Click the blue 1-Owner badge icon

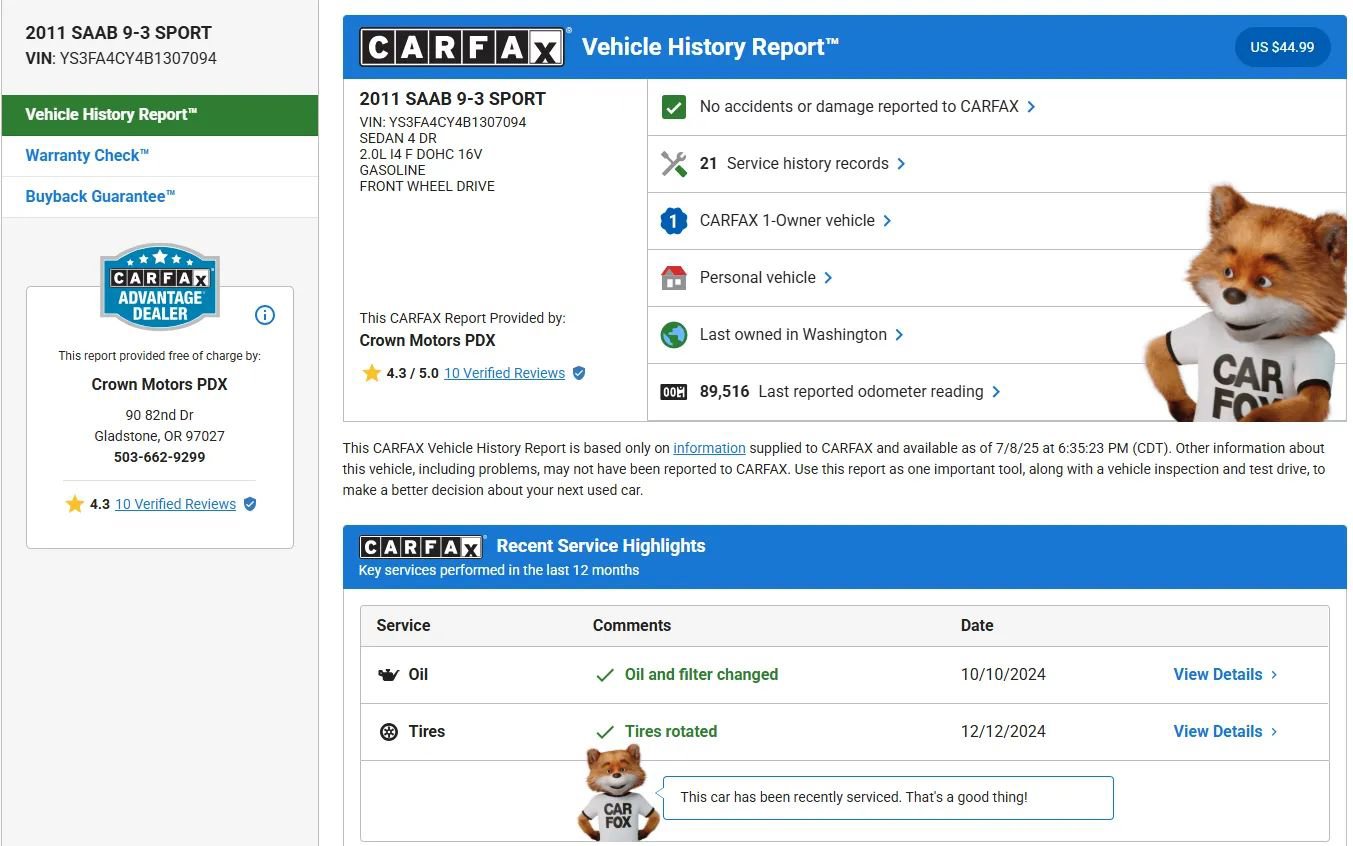point(674,221)
